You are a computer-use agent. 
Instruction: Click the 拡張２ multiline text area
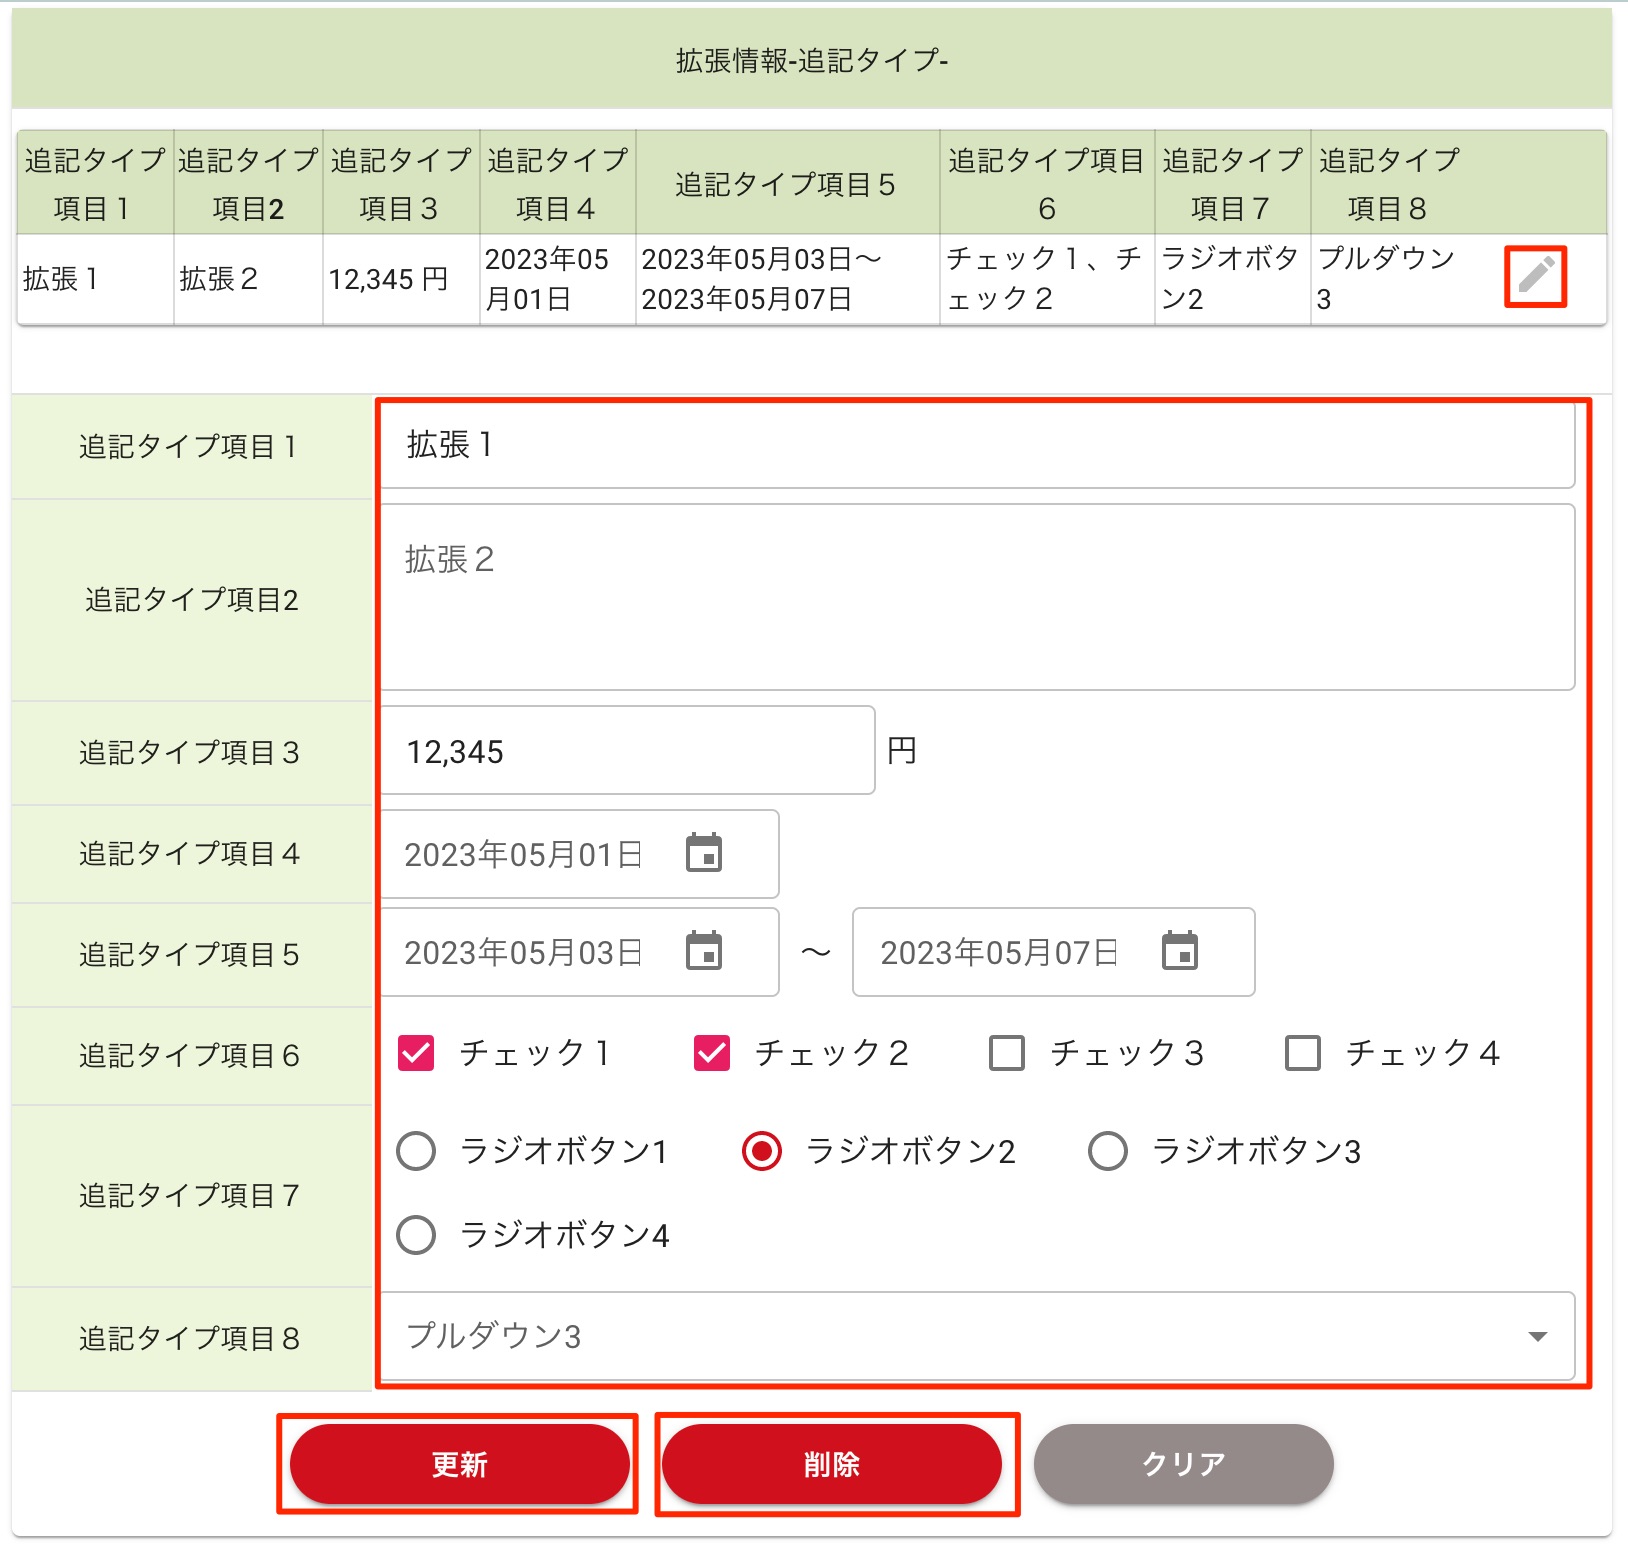point(976,597)
